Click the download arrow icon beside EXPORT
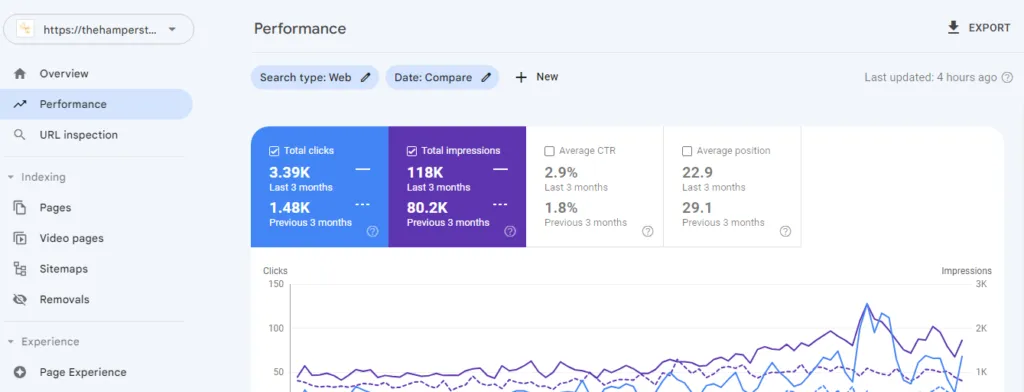This screenshot has height=392, width=1024. pyautogui.click(x=953, y=27)
